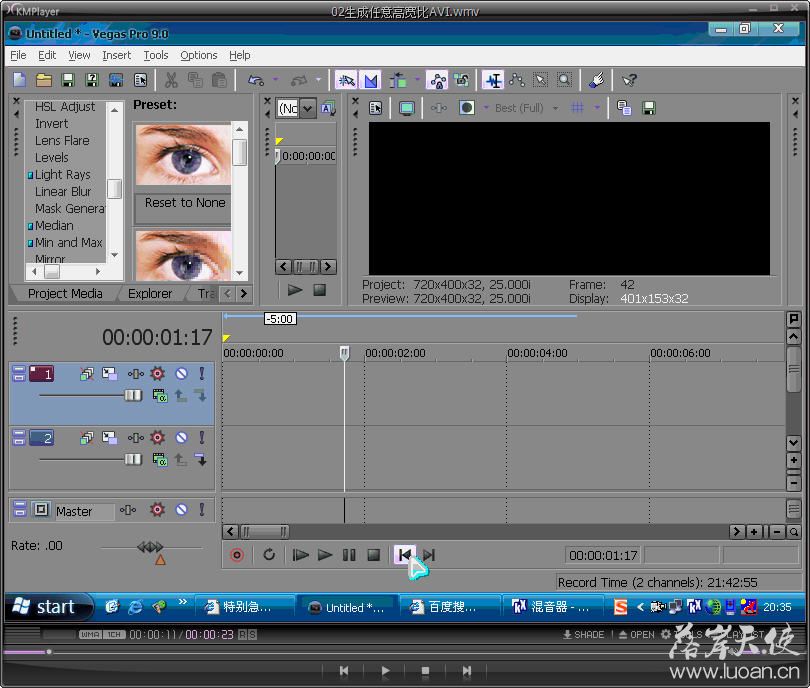Toggle Automatic Crossfades button

371,80
